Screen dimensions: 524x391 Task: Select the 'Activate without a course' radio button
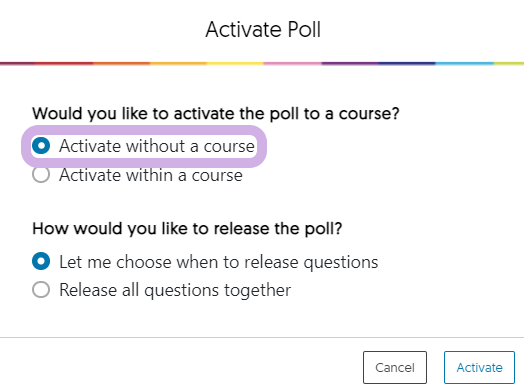[41, 146]
